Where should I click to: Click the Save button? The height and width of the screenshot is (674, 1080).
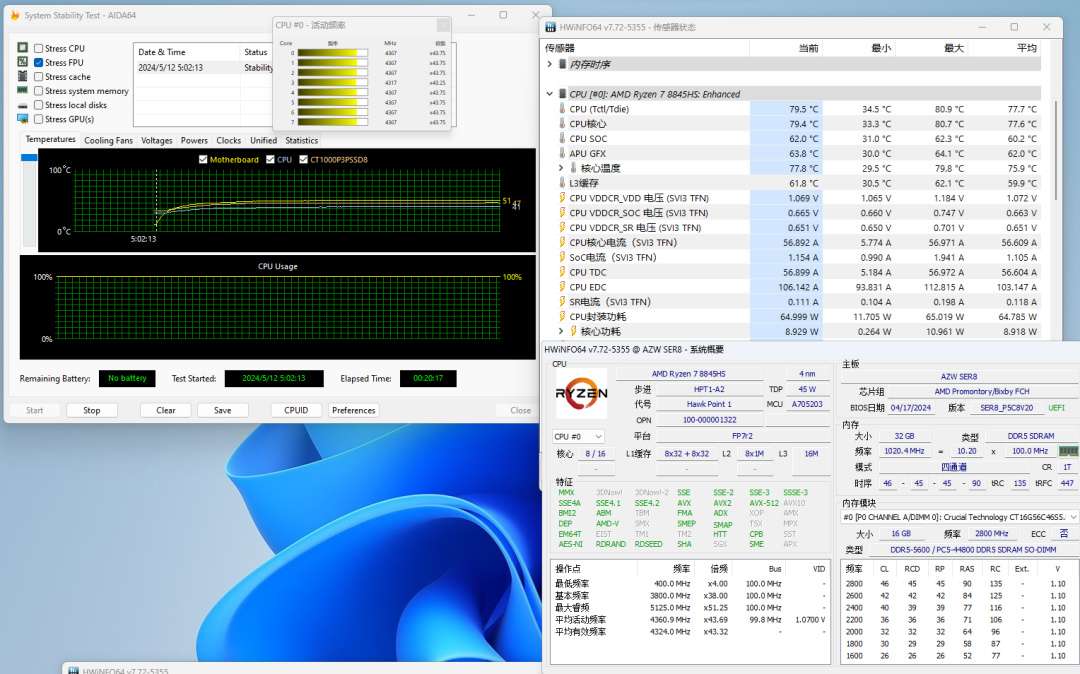point(222,410)
